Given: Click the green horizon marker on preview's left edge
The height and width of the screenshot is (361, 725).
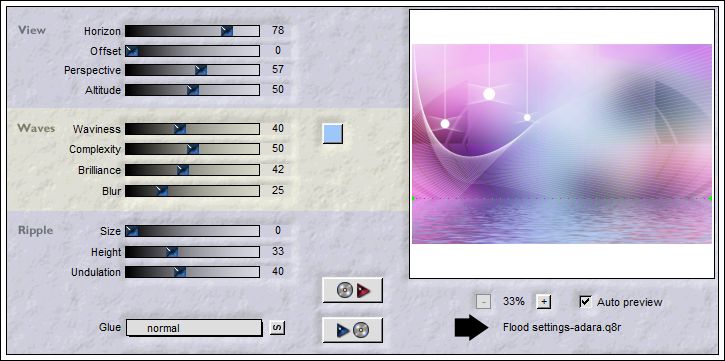Looking at the screenshot, I should 412,198.
